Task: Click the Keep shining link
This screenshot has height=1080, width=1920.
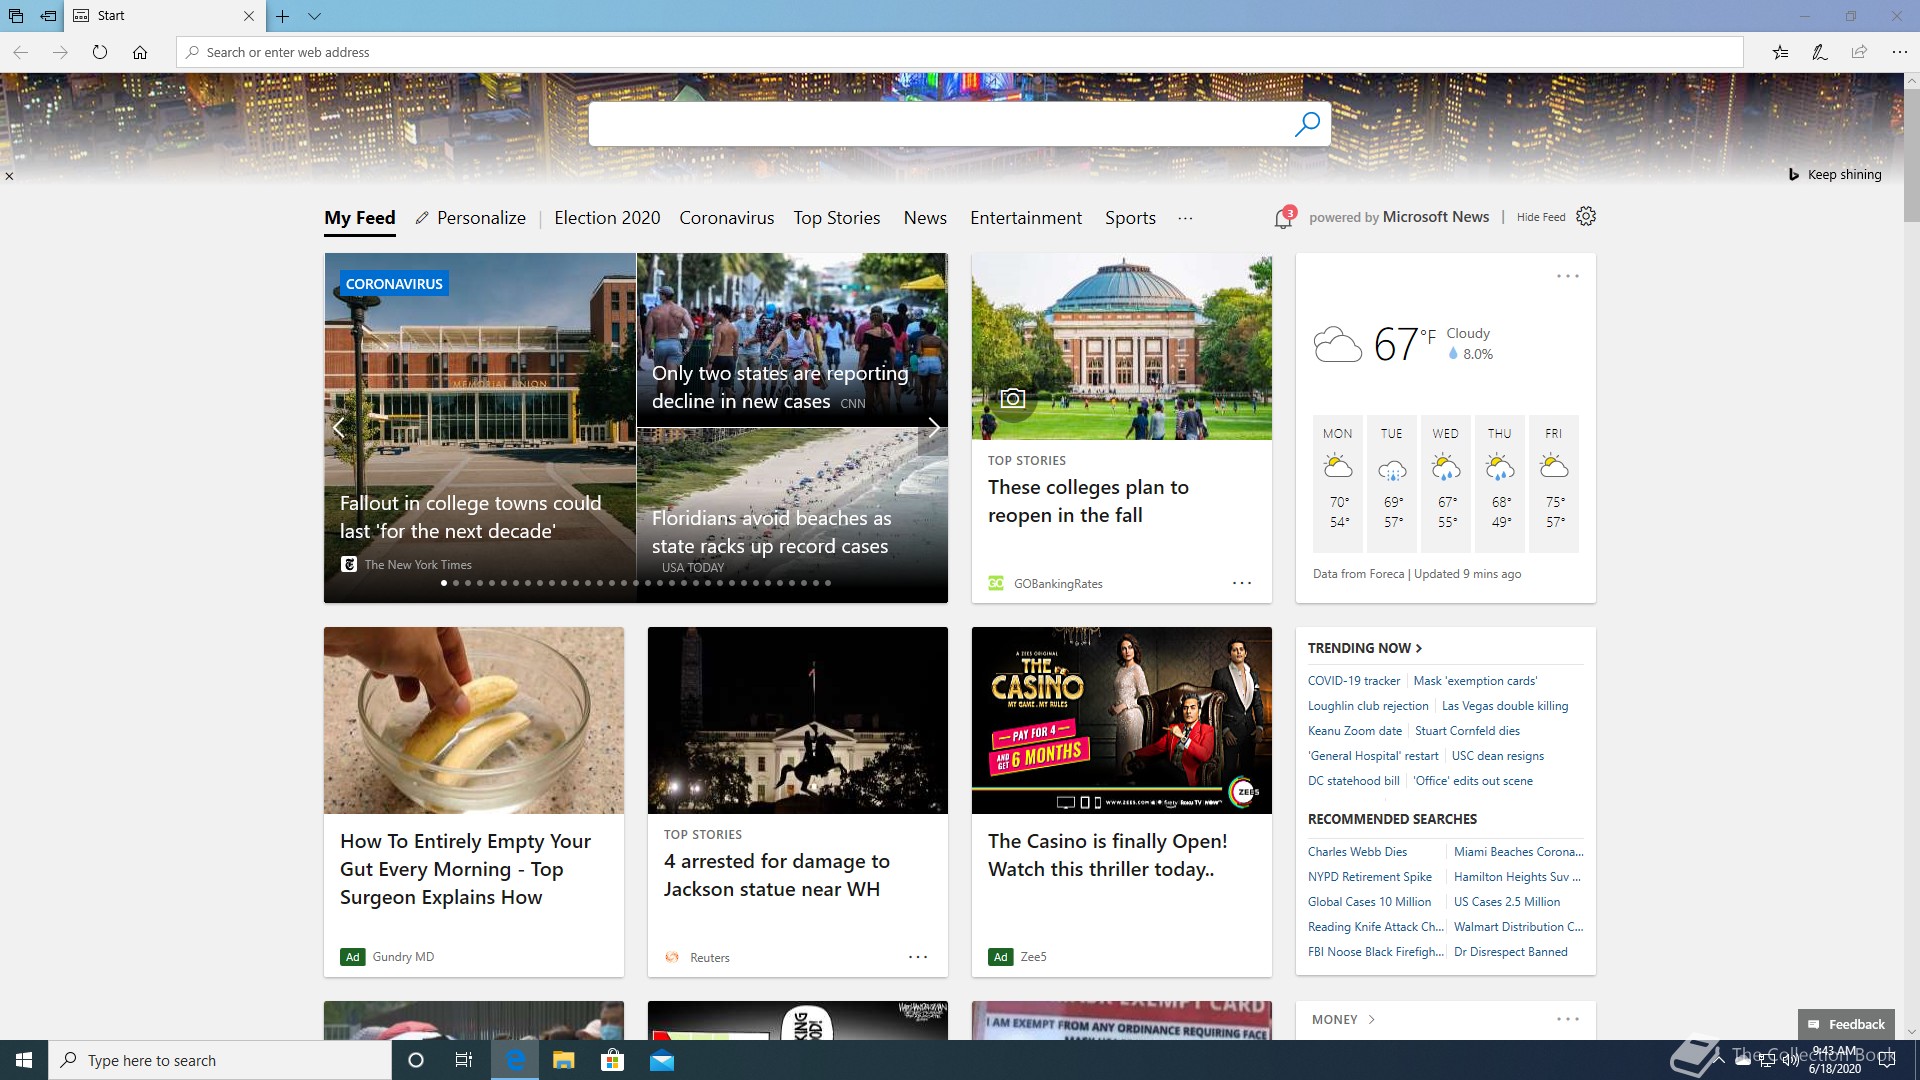Action: pyautogui.click(x=1844, y=174)
